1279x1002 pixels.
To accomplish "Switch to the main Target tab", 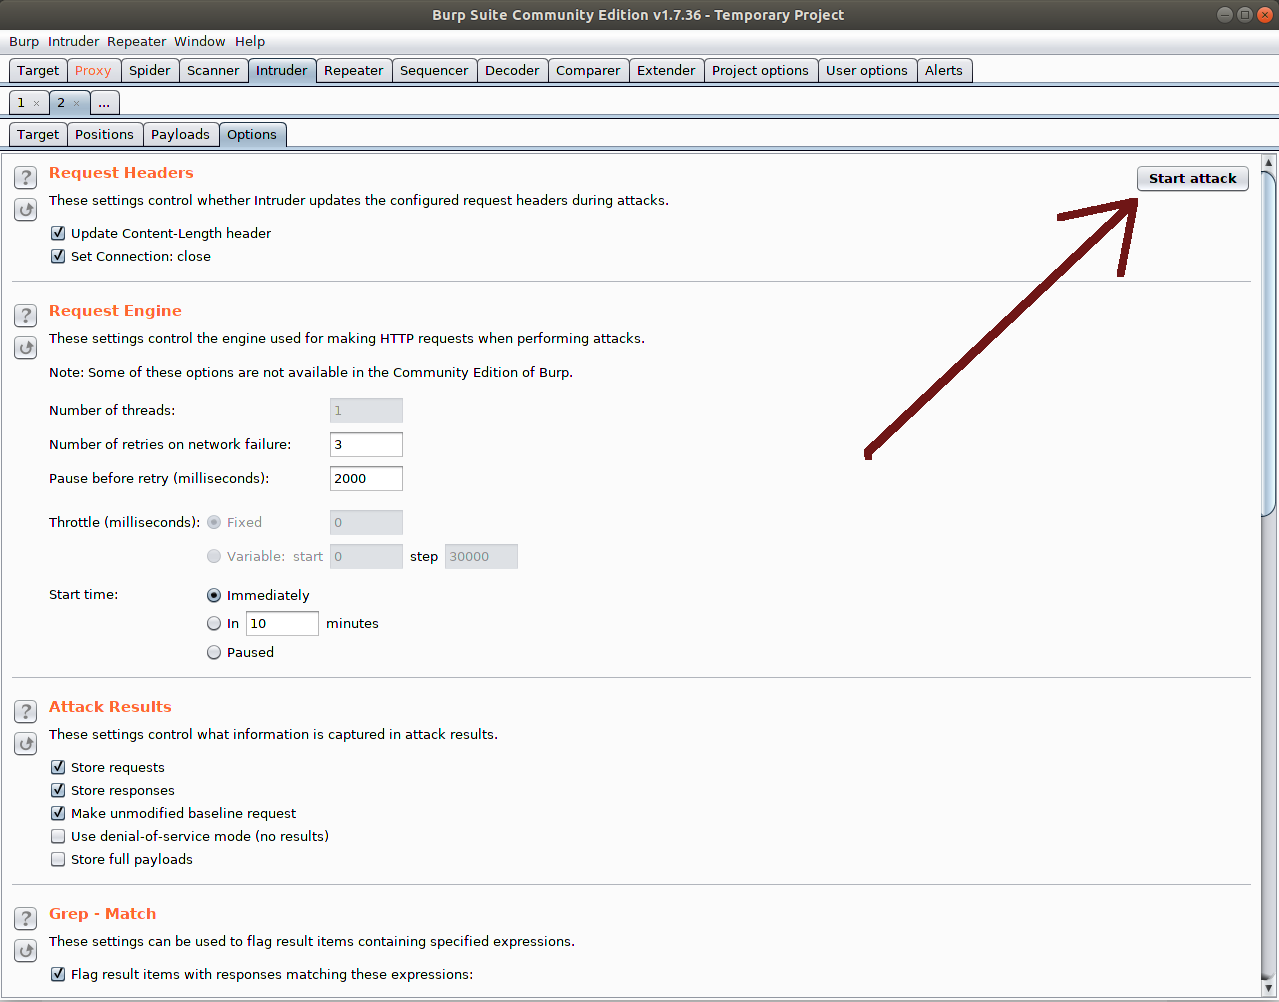I will coord(38,70).
